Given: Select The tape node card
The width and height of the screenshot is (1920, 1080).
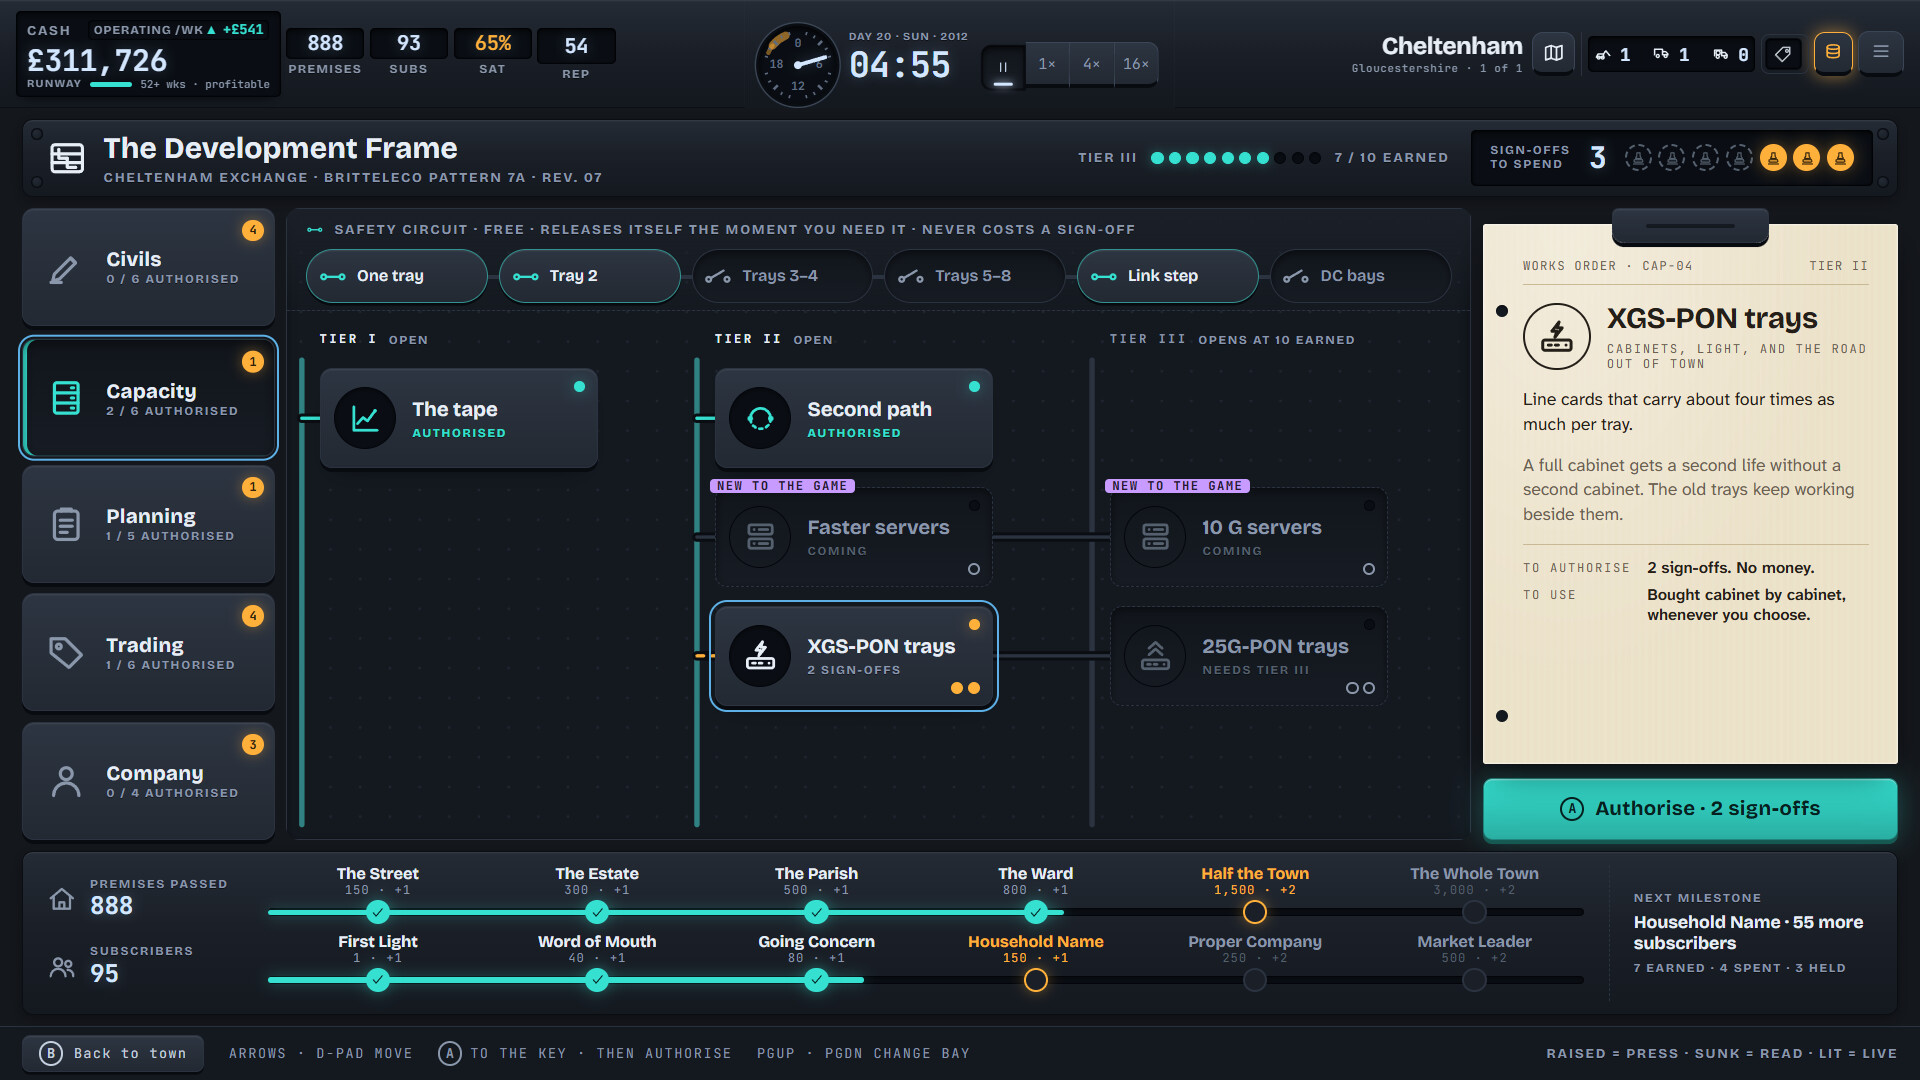Looking at the screenshot, I should (459, 418).
